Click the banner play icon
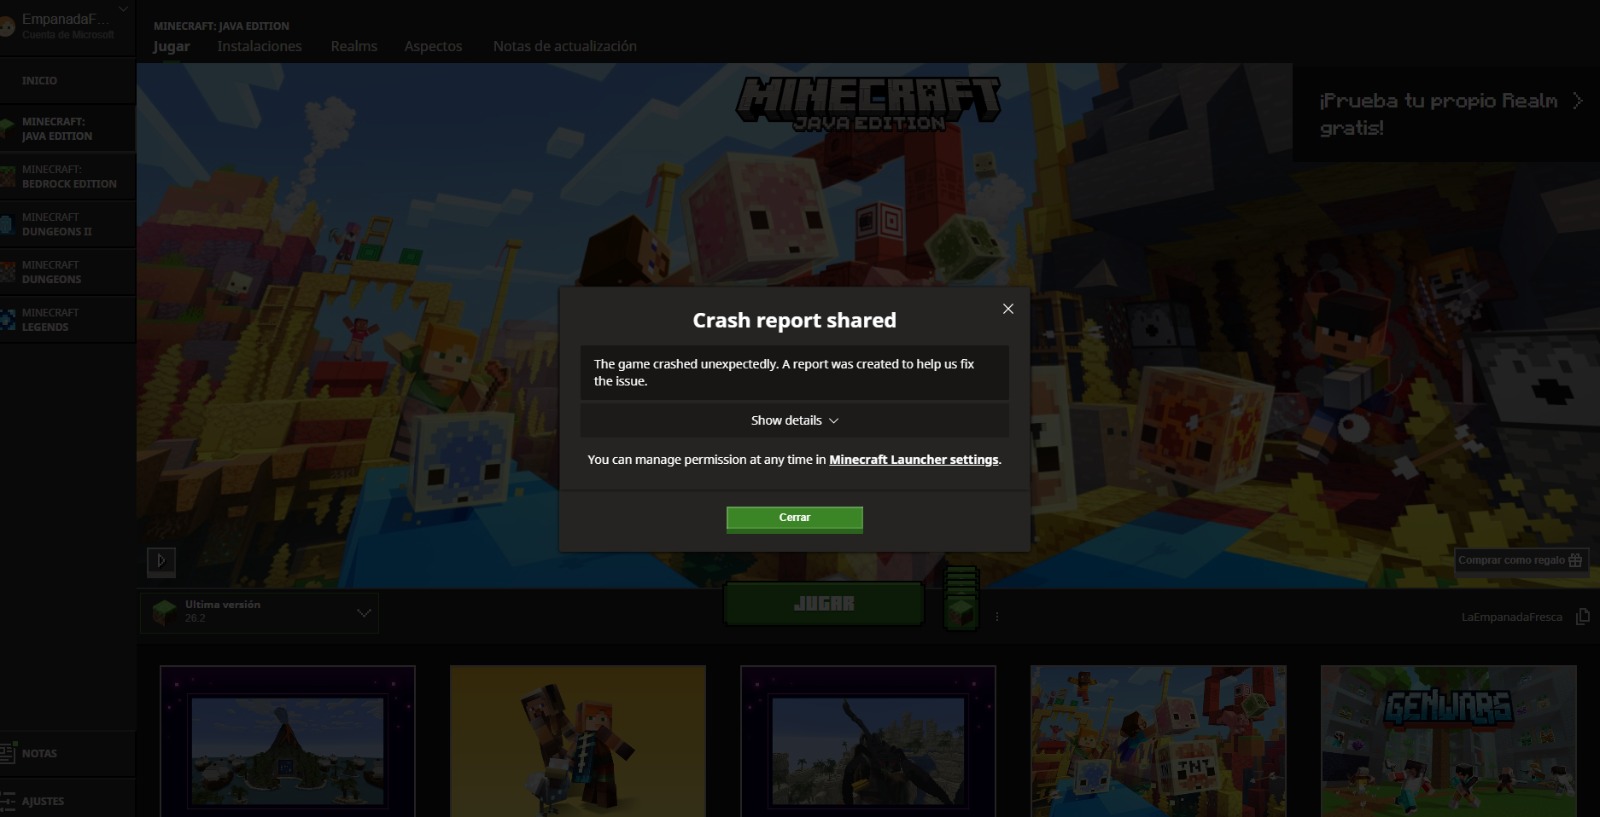1600x817 pixels. 161,561
